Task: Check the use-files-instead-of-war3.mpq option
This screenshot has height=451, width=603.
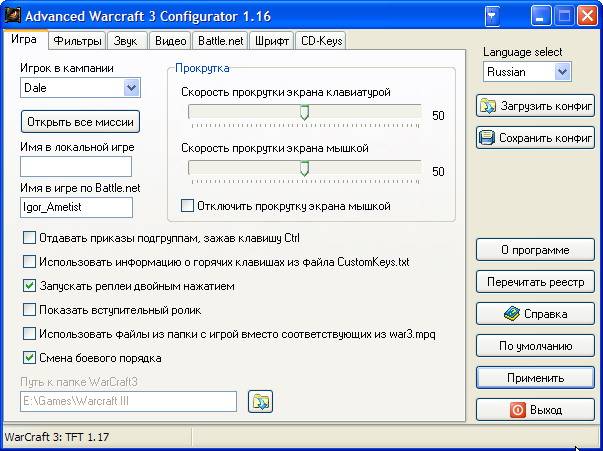Action: (x=29, y=334)
